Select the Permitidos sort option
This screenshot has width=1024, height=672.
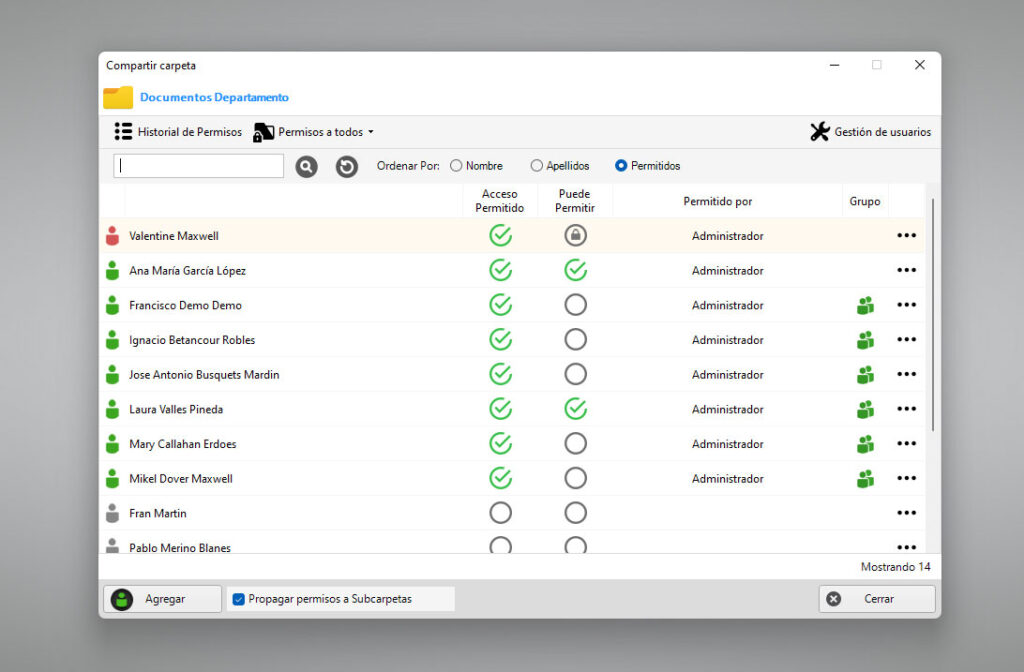[620, 166]
